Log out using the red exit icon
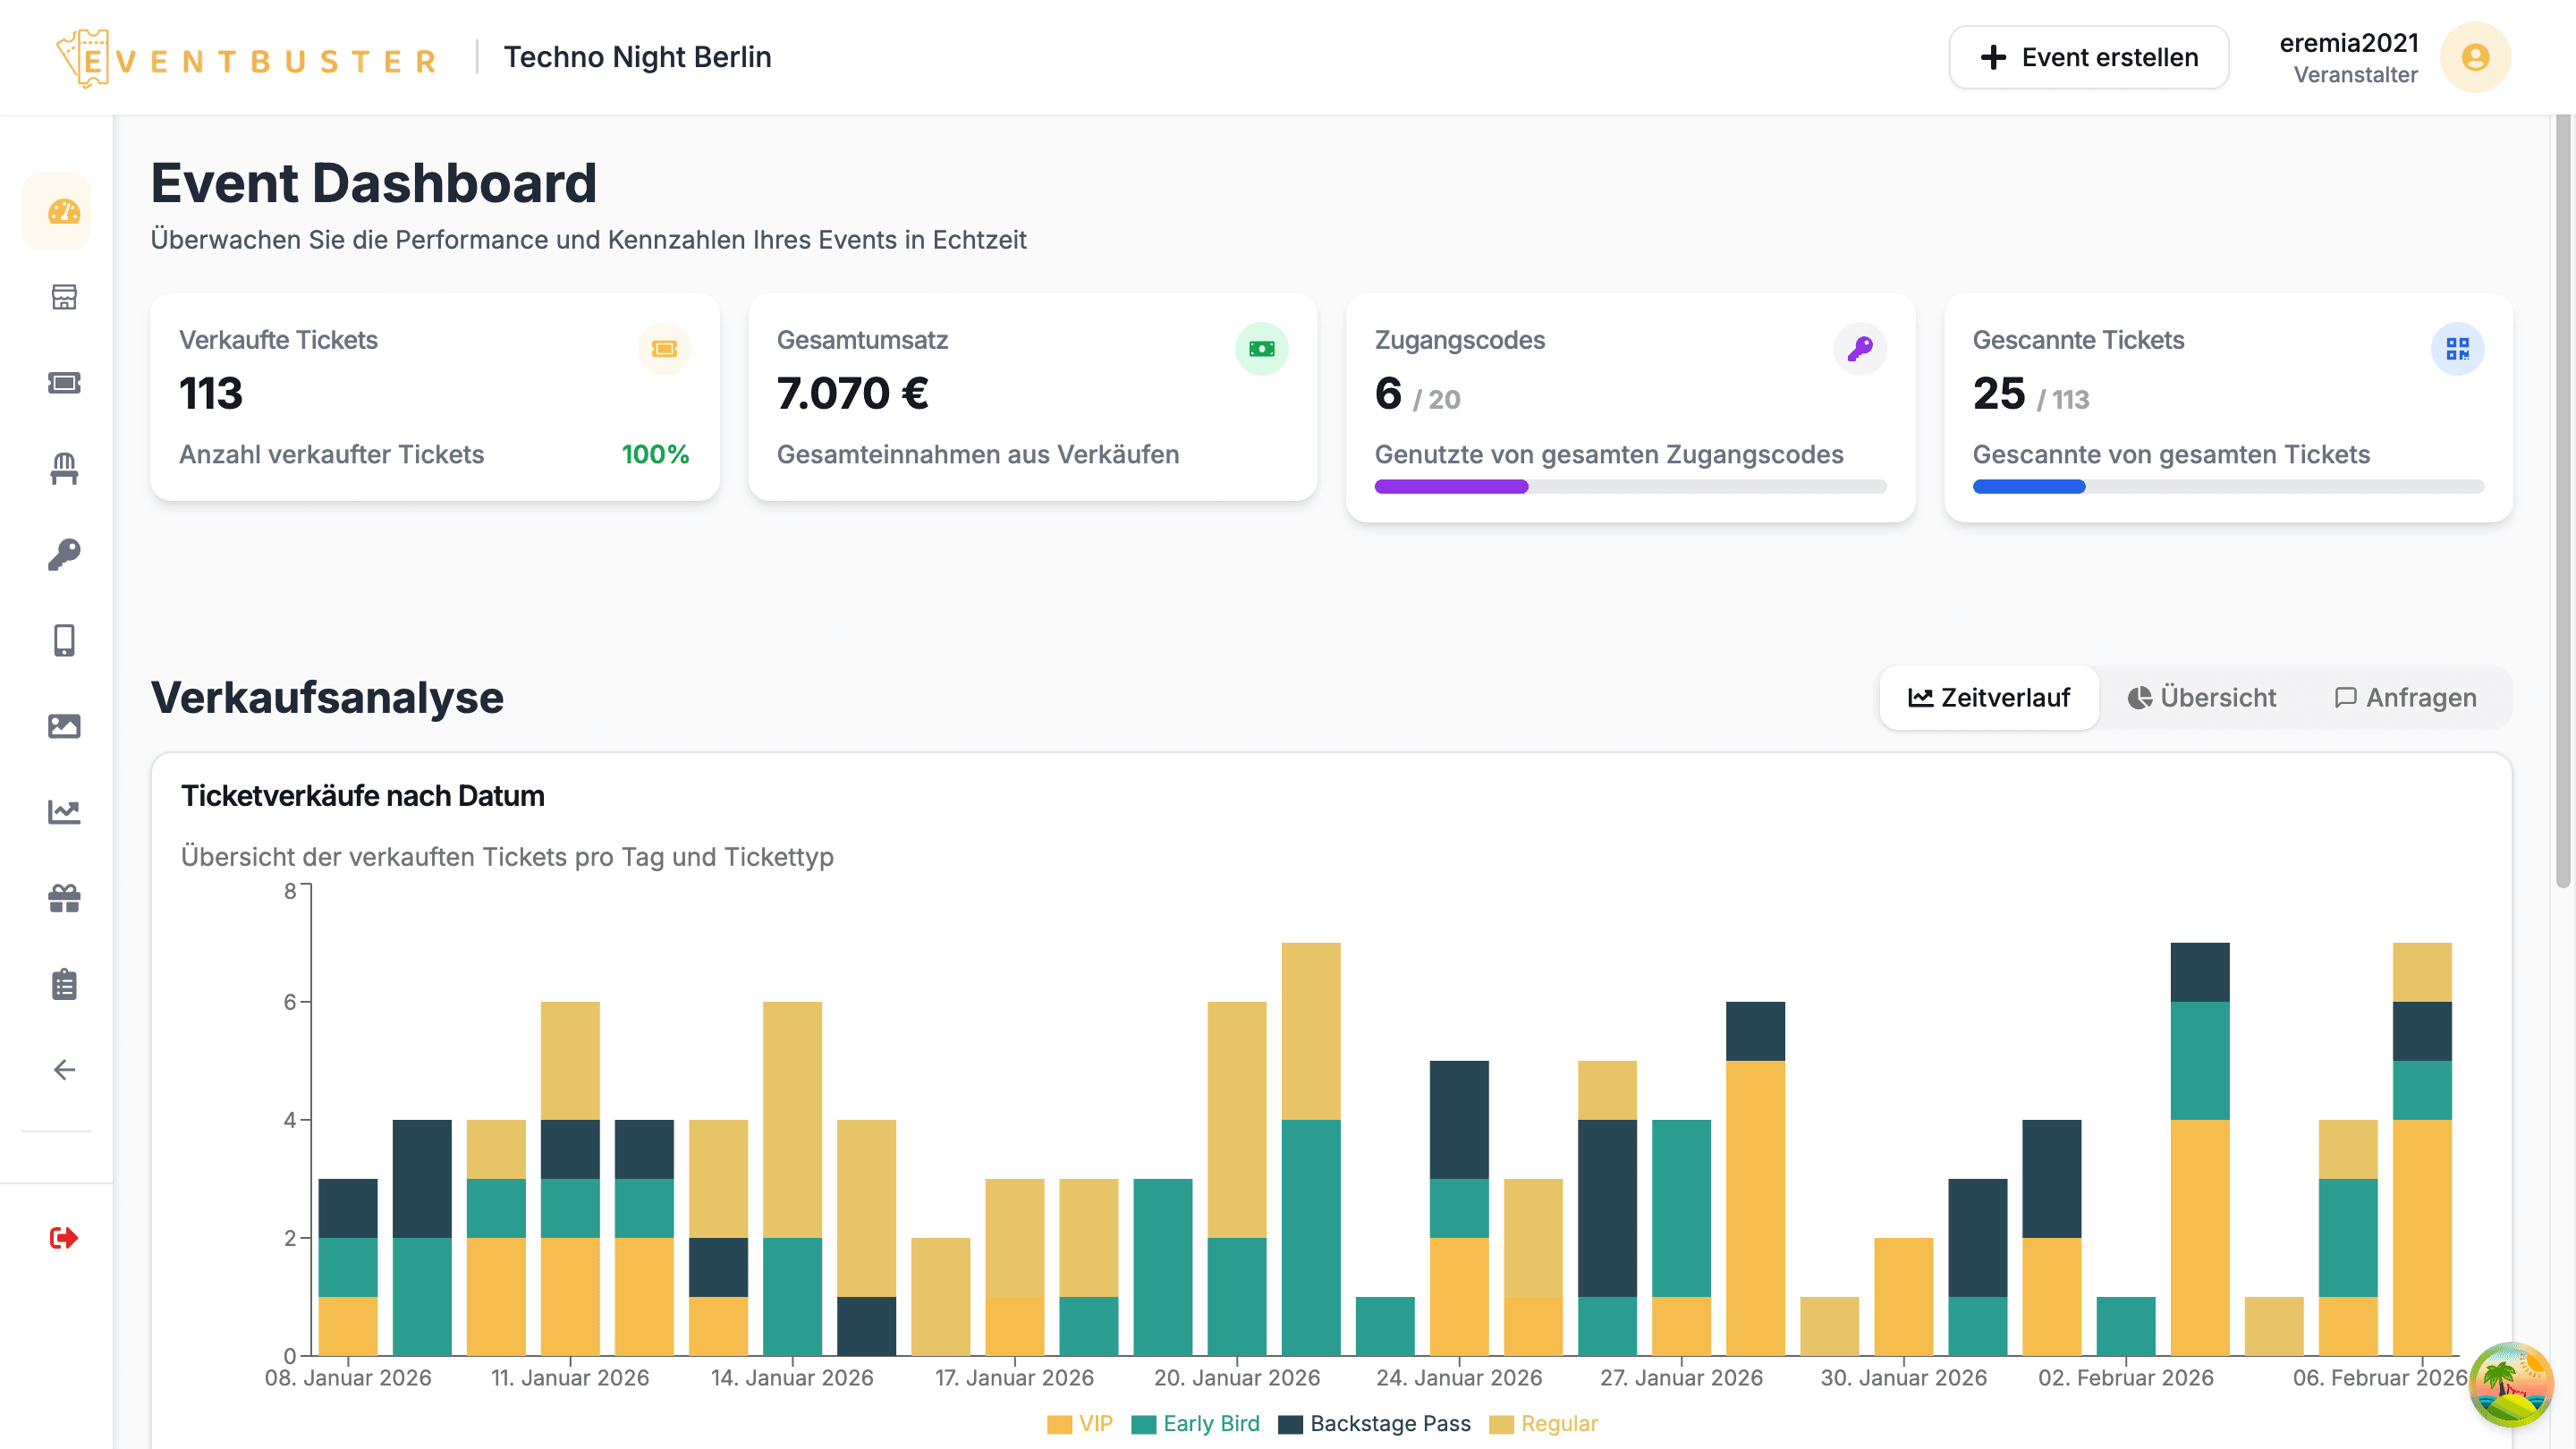Screen dimensions: 2576x1449 coord(64,1238)
